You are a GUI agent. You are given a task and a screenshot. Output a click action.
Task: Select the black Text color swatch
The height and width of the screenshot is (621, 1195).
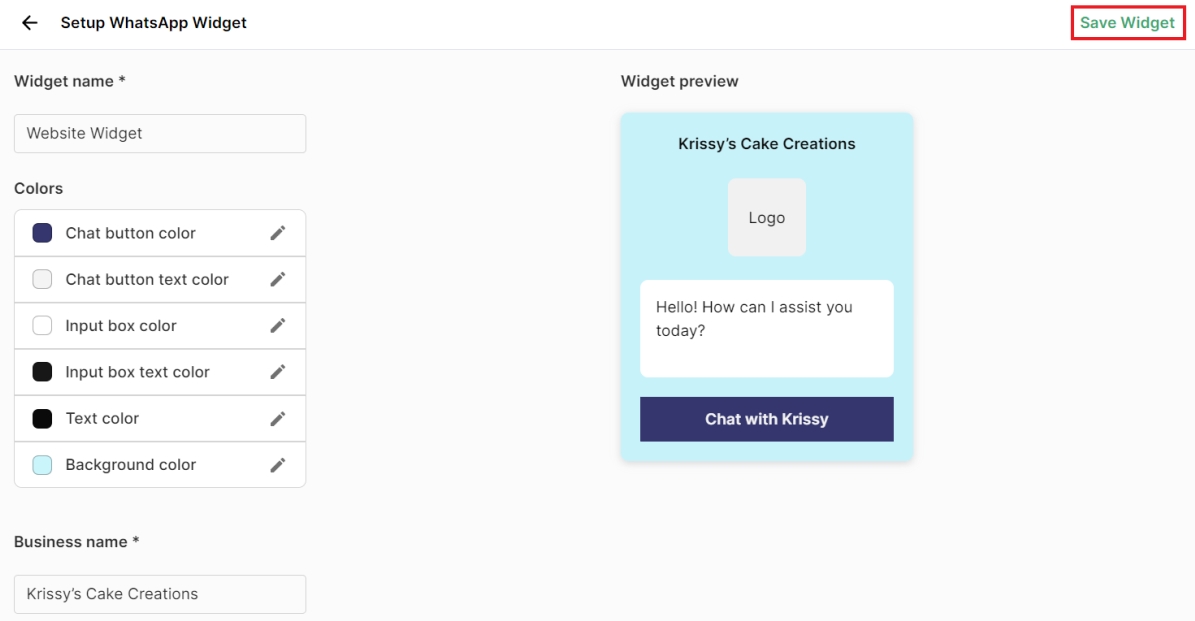[42, 418]
